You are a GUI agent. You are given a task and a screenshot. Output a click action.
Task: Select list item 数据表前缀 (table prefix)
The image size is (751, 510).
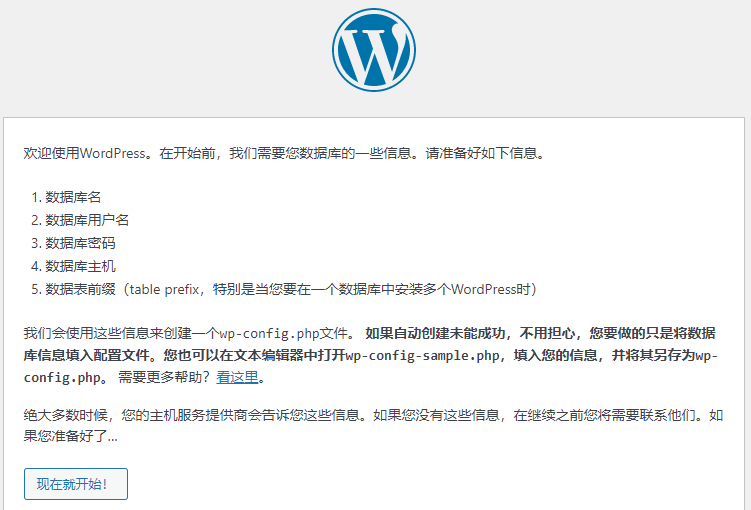[x=290, y=289]
